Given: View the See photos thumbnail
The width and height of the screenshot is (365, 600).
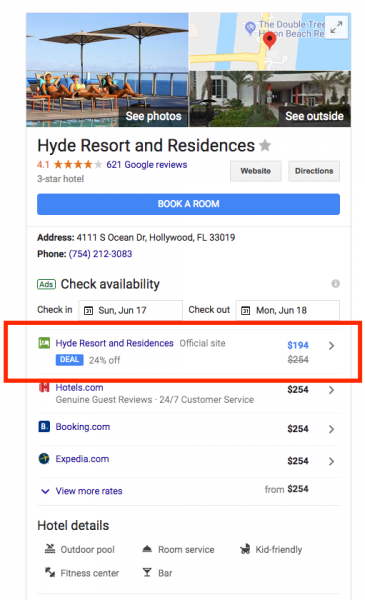Looking at the screenshot, I should (108, 70).
